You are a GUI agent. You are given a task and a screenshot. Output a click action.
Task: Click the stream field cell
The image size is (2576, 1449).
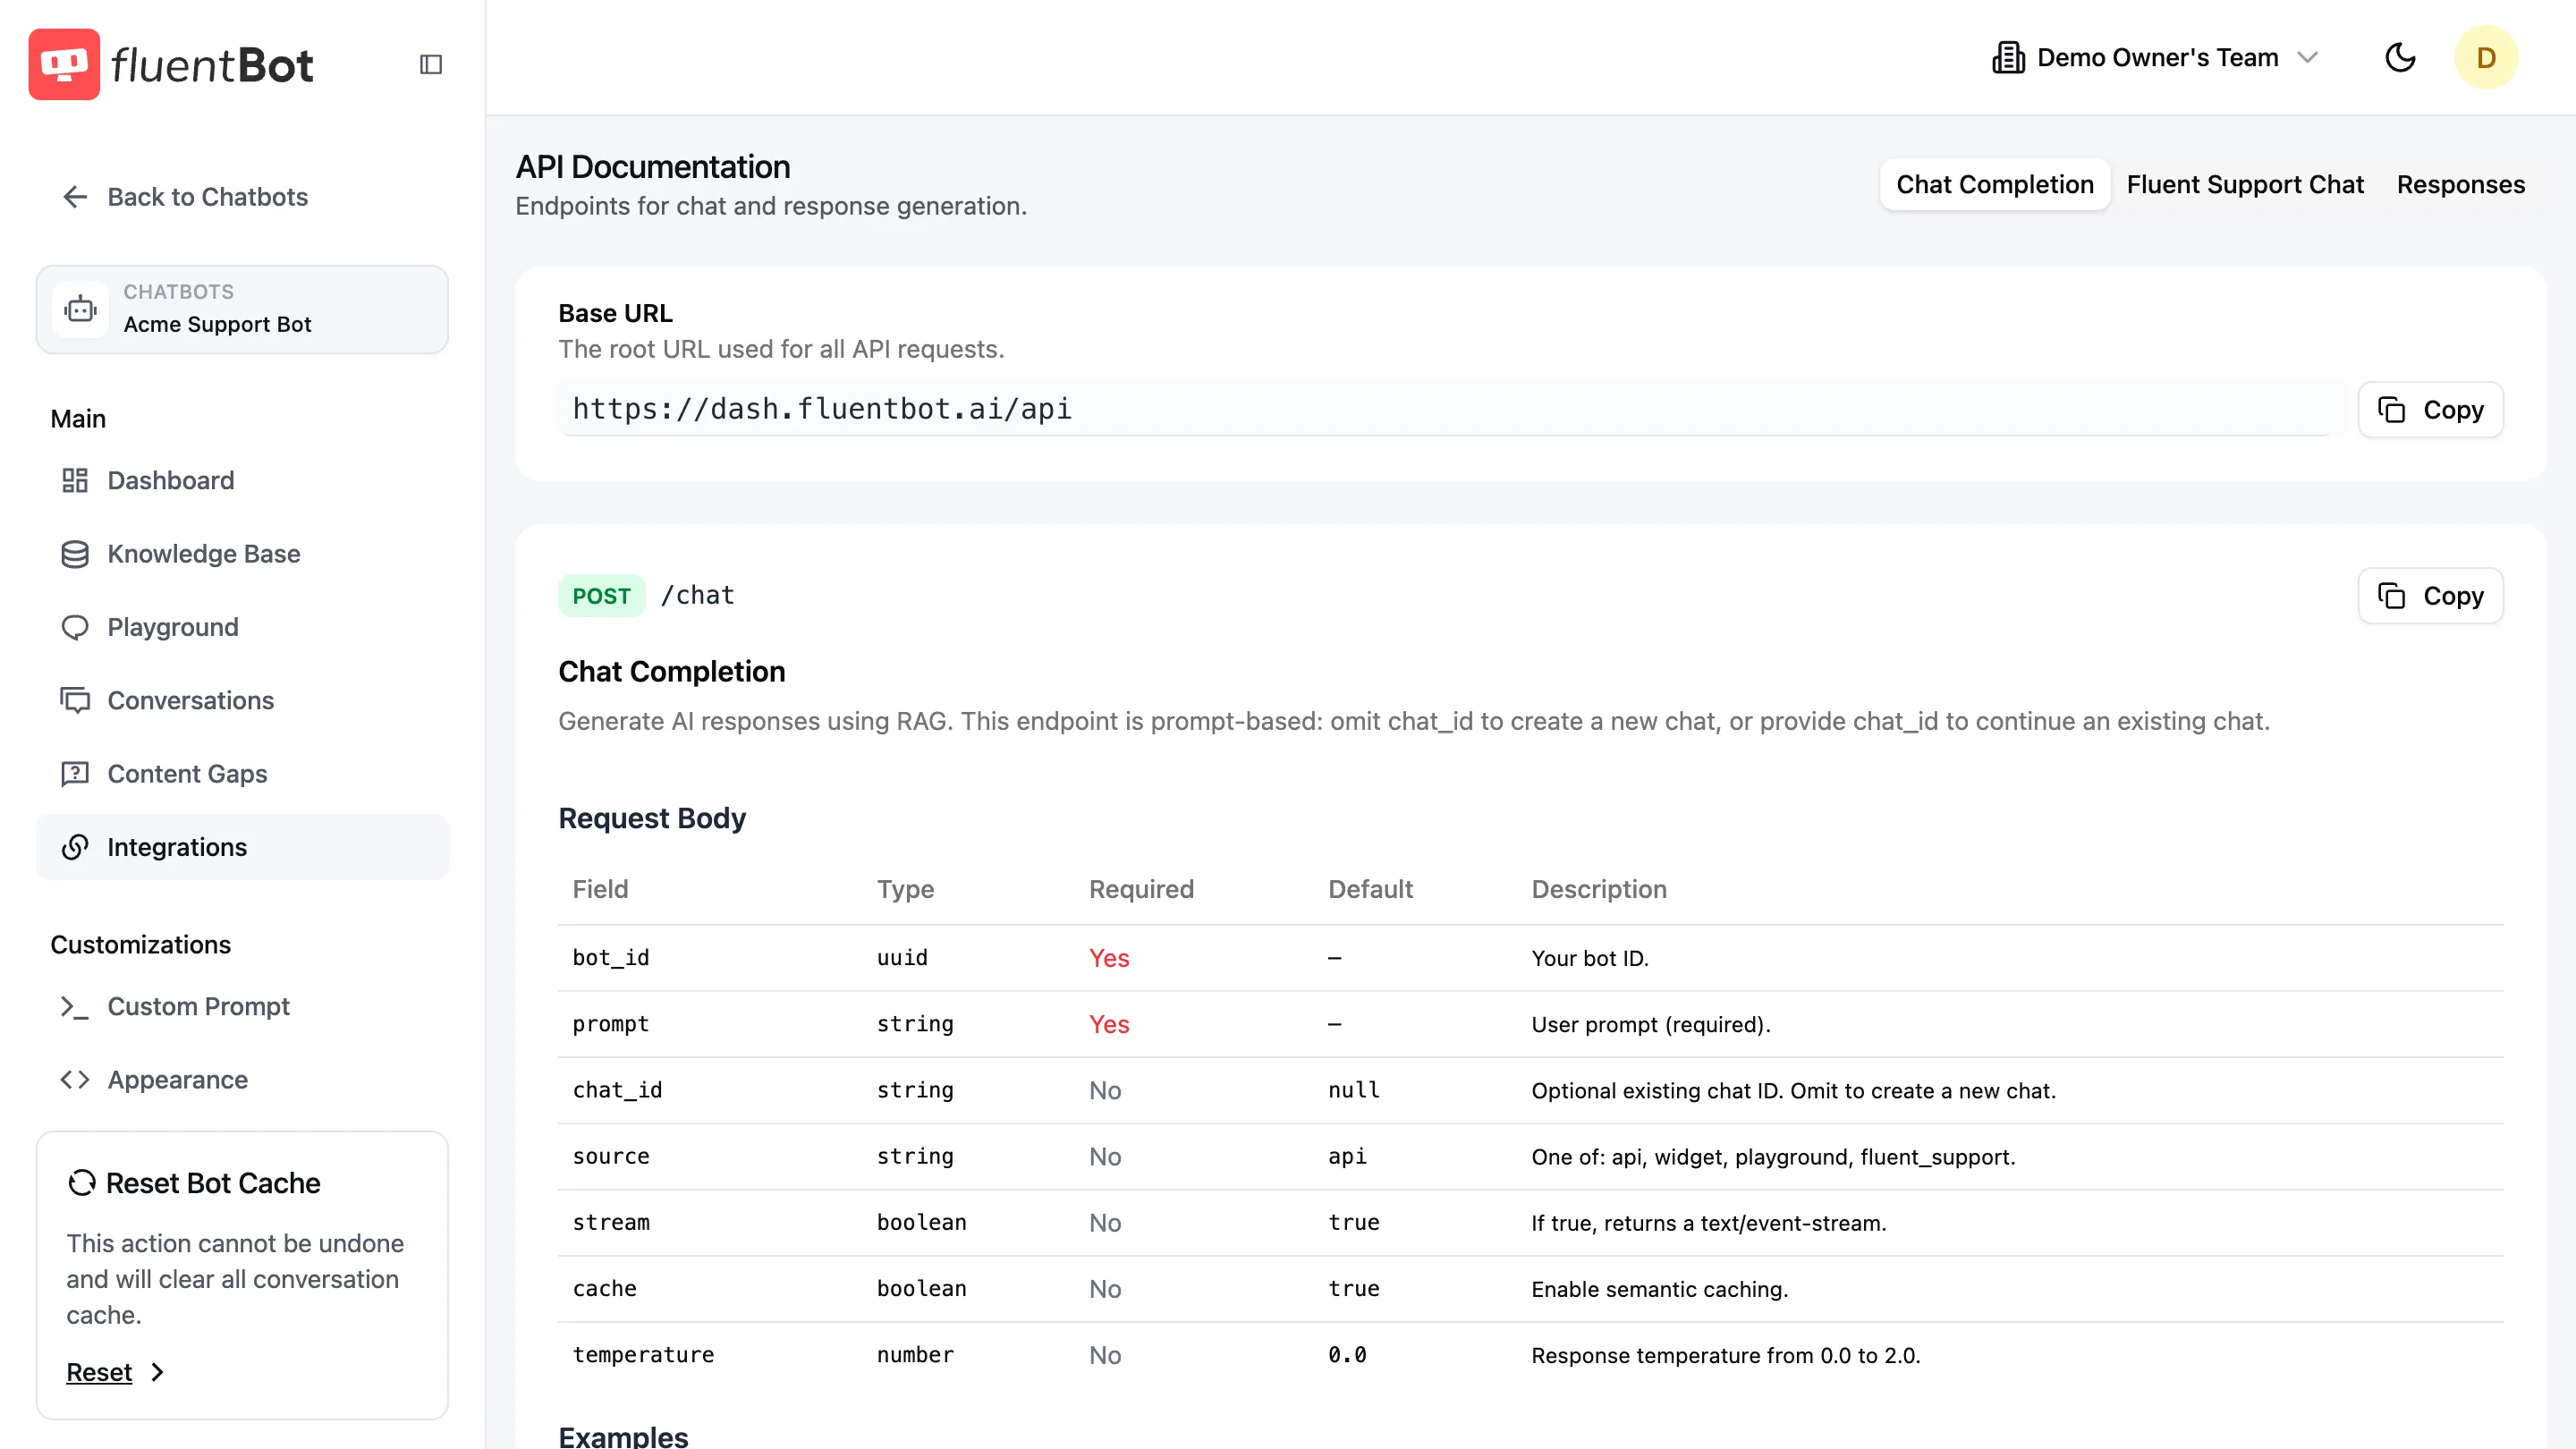pos(611,1222)
